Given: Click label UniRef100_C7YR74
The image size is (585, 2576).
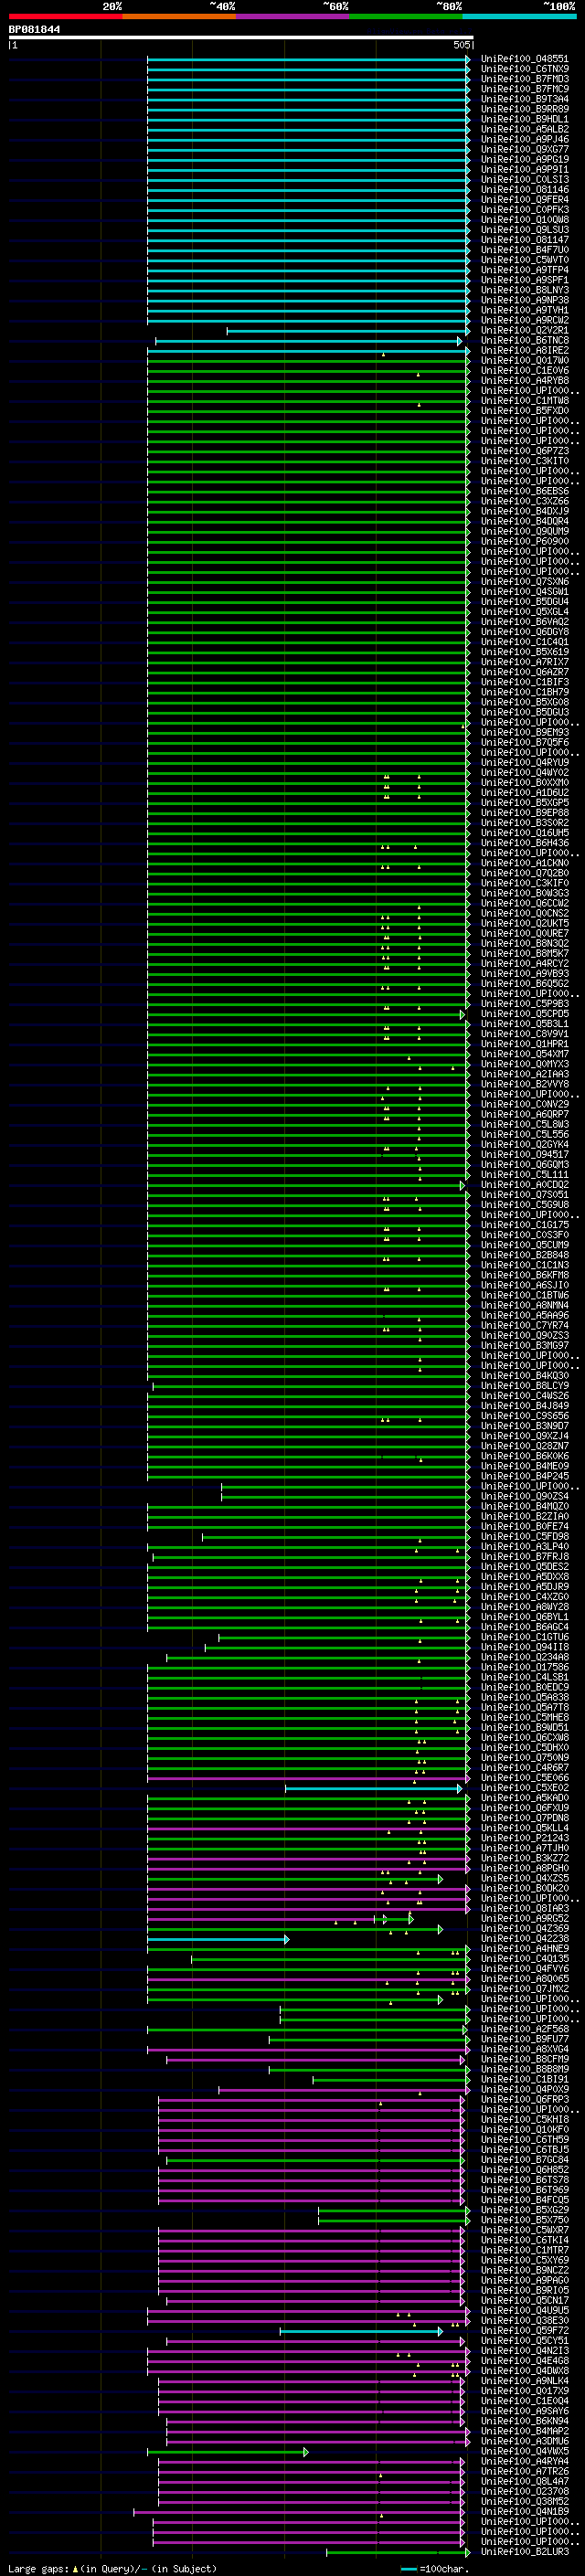Looking at the screenshot, I should (524, 1326).
